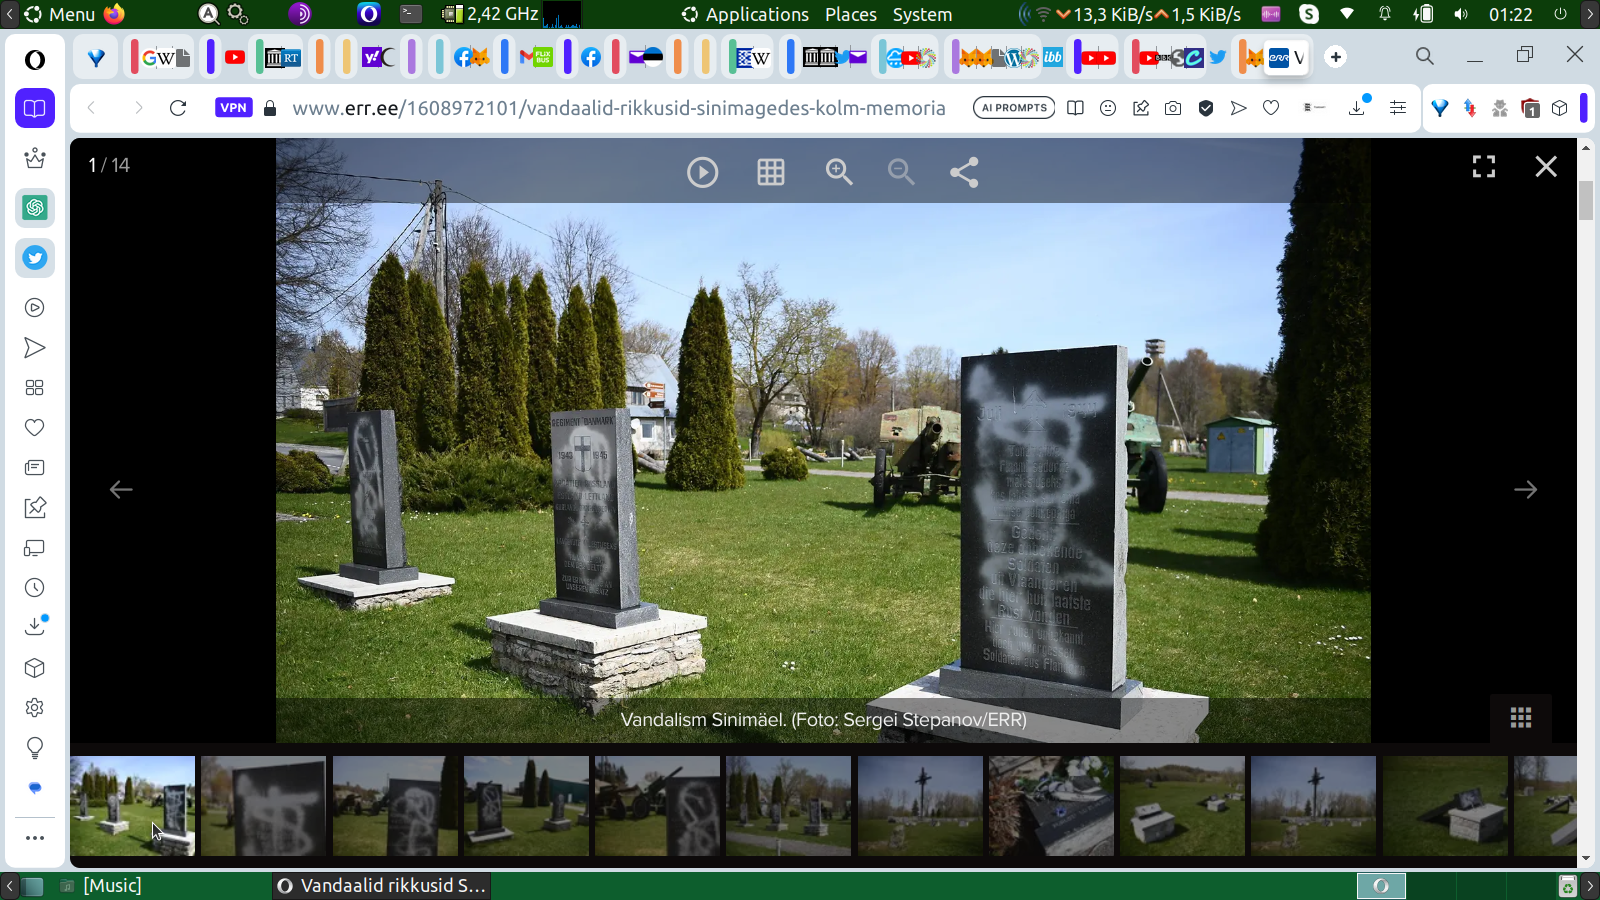This screenshot has height=900, width=1600.
Task: Select the third thumbnail in the strip
Action: pyautogui.click(x=395, y=806)
